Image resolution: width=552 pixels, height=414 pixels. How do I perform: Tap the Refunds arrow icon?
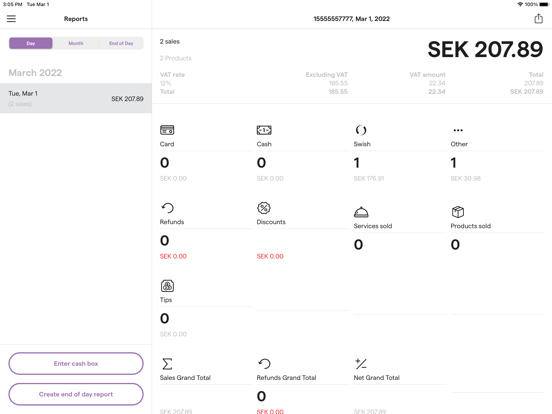click(x=167, y=208)
